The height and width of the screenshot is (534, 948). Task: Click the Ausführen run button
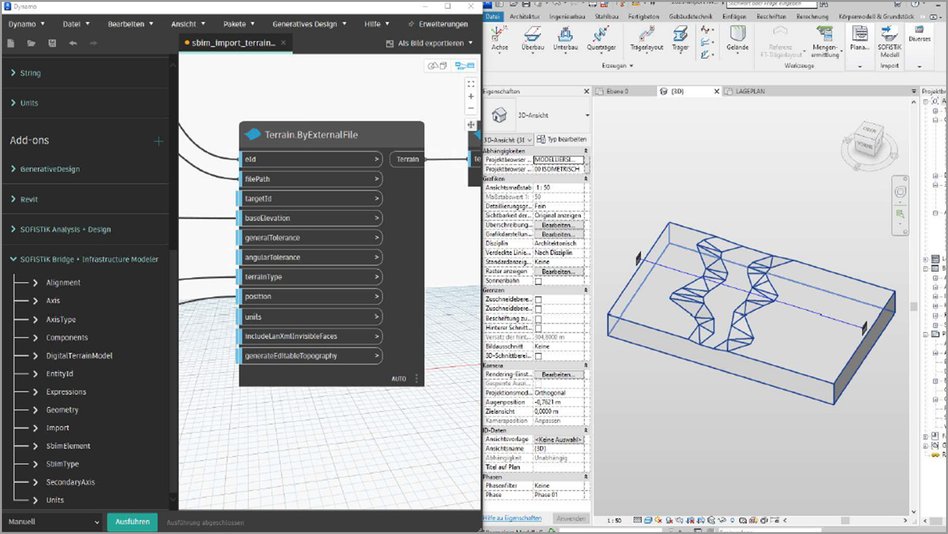[x=132, y=522]
